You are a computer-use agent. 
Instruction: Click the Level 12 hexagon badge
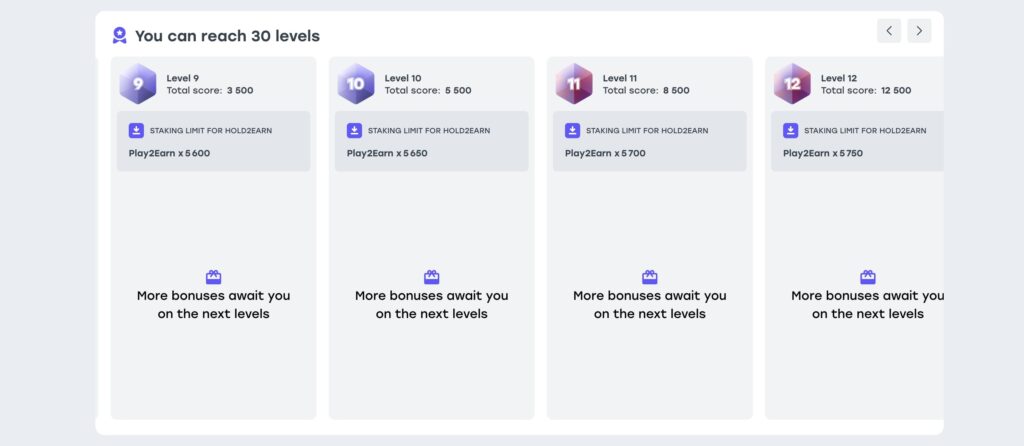[792, 84]
